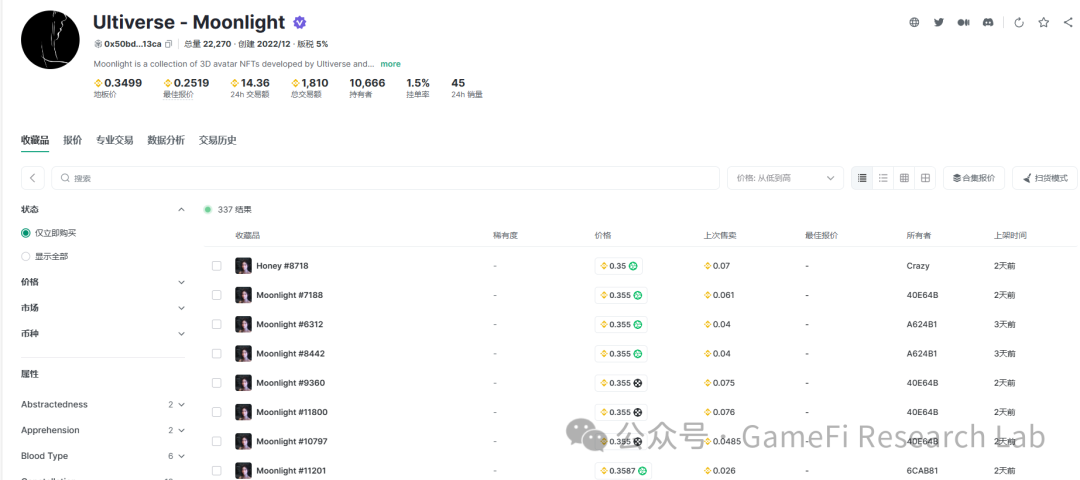Image resolution: width=1080 pixels, height=480 pixels.
Task: Click marketplace icon on Moonlight #11800 price
Action: [638, 413]
